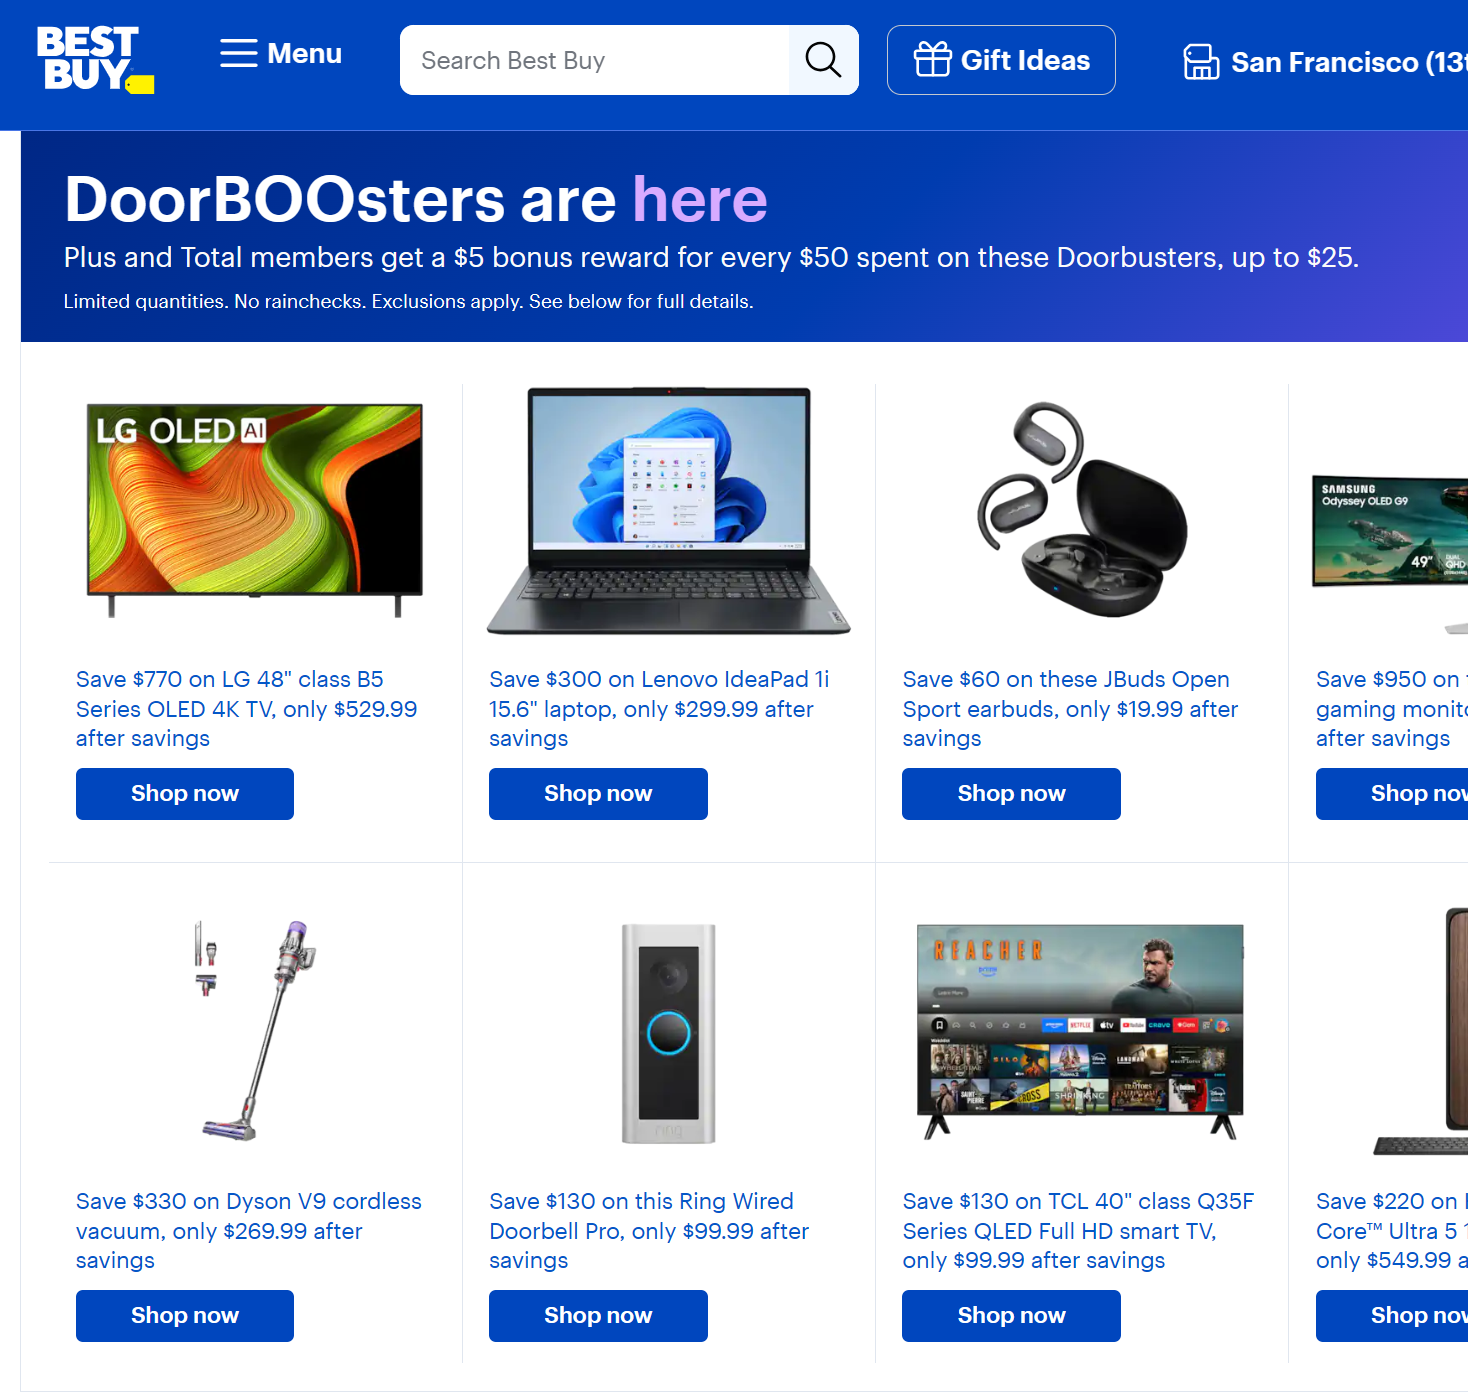Click the Ring doorbell product image
Screen dimensions: 1468x1399
pyautogui.click(x=668, y=1033)
